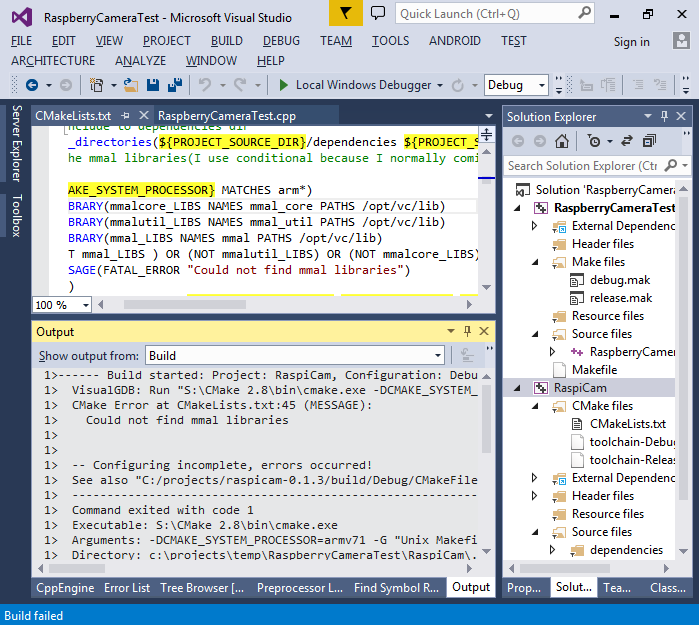Open the ARCHITECTURE menu
The width and height of the screenshot is (699, 625).
53,61
